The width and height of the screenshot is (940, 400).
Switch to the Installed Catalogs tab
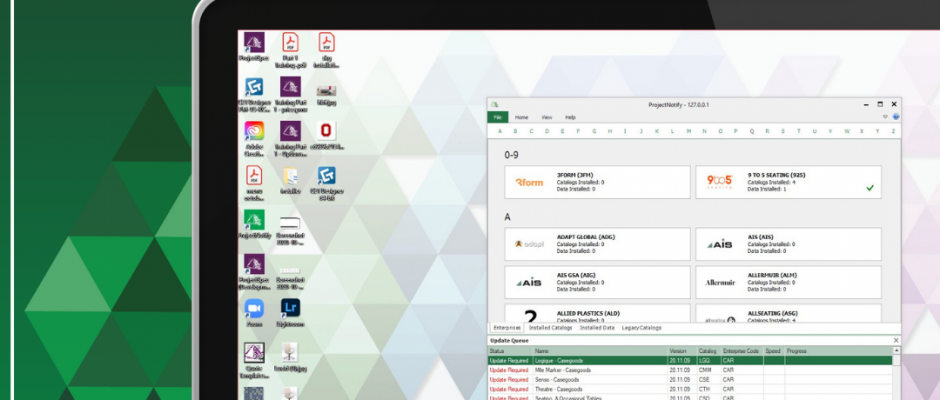click(x=550, y=328)
